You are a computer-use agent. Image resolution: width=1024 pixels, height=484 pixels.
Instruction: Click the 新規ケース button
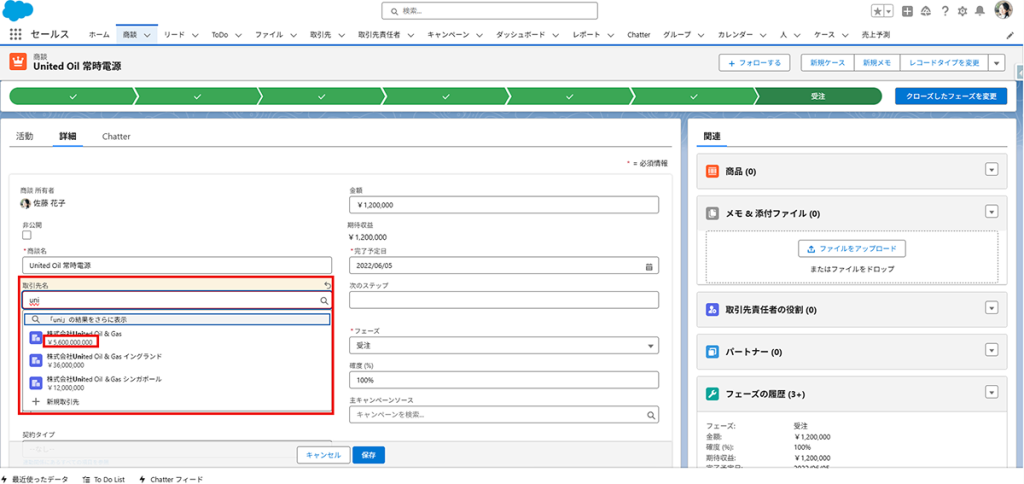pos(827,63)
